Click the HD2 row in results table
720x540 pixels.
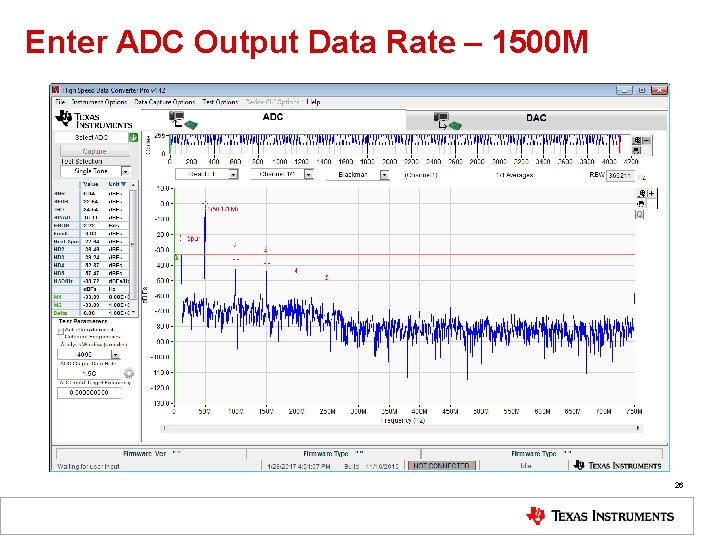pos(91,249)
